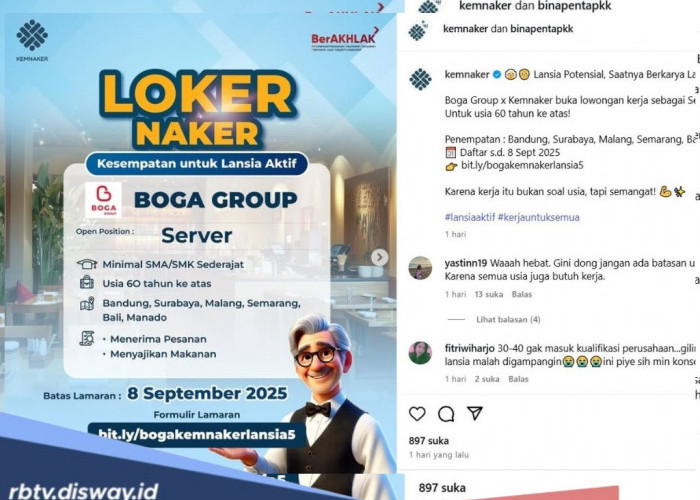The height and width of the screenshot is (500, 700).
Task: Open the #lansiaaktif hashtag
Action: pyautogui.click(x=470, y=217)
